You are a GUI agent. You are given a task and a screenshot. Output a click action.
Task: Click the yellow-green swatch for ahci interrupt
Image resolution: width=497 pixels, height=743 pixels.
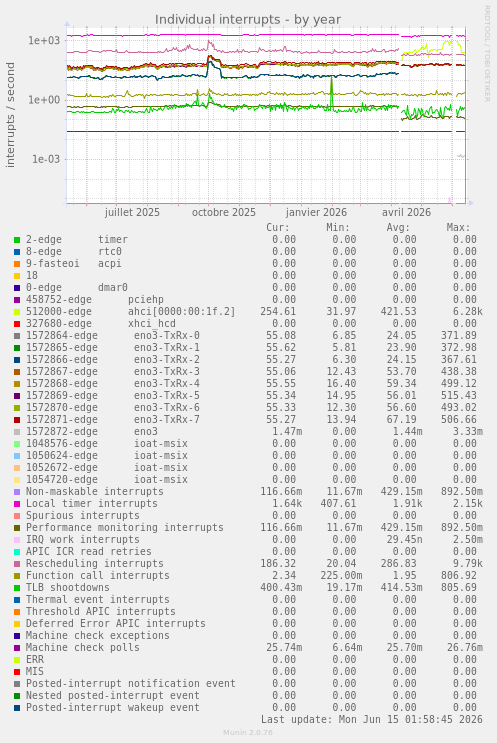pyautogui.click(x=17, y=312)
